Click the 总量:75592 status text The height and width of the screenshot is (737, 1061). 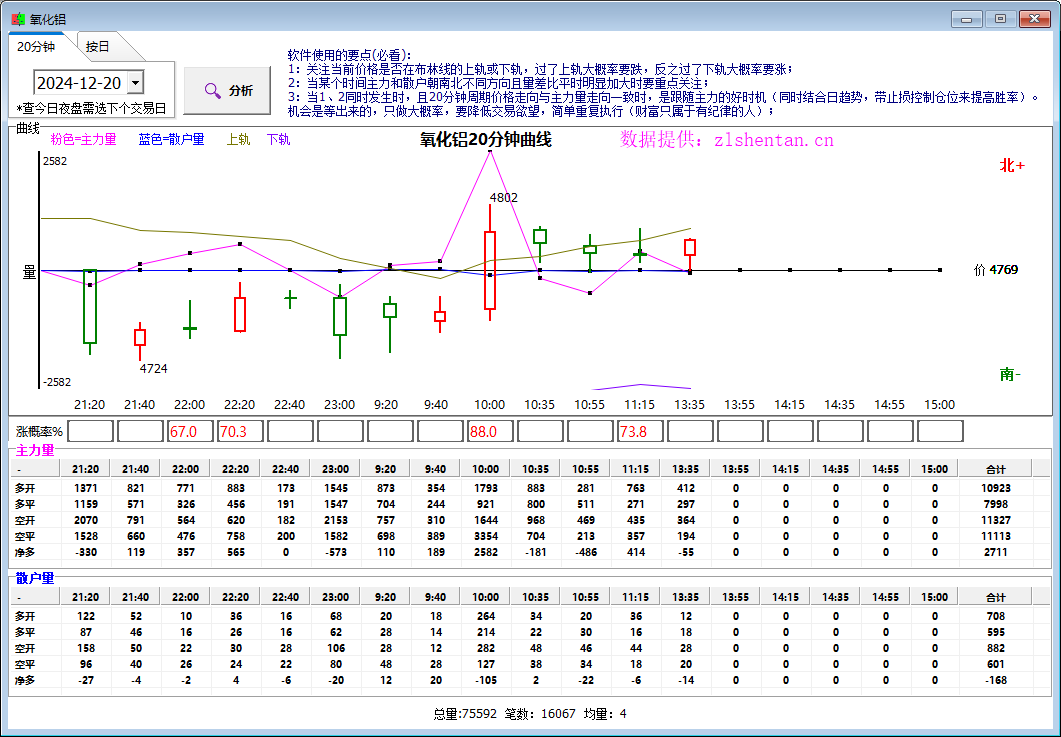[x=465, y=714]
